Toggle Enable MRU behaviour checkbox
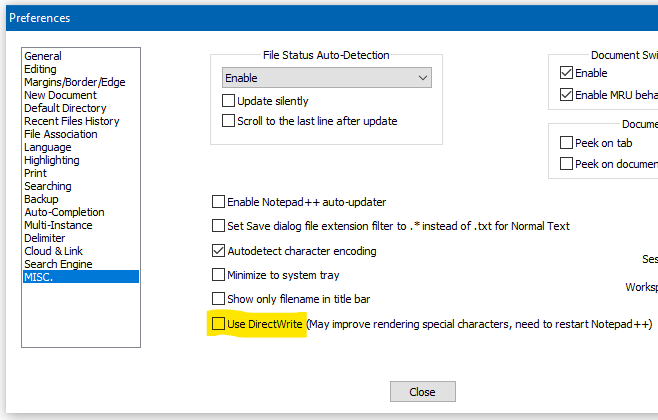 tap(566, 94)
